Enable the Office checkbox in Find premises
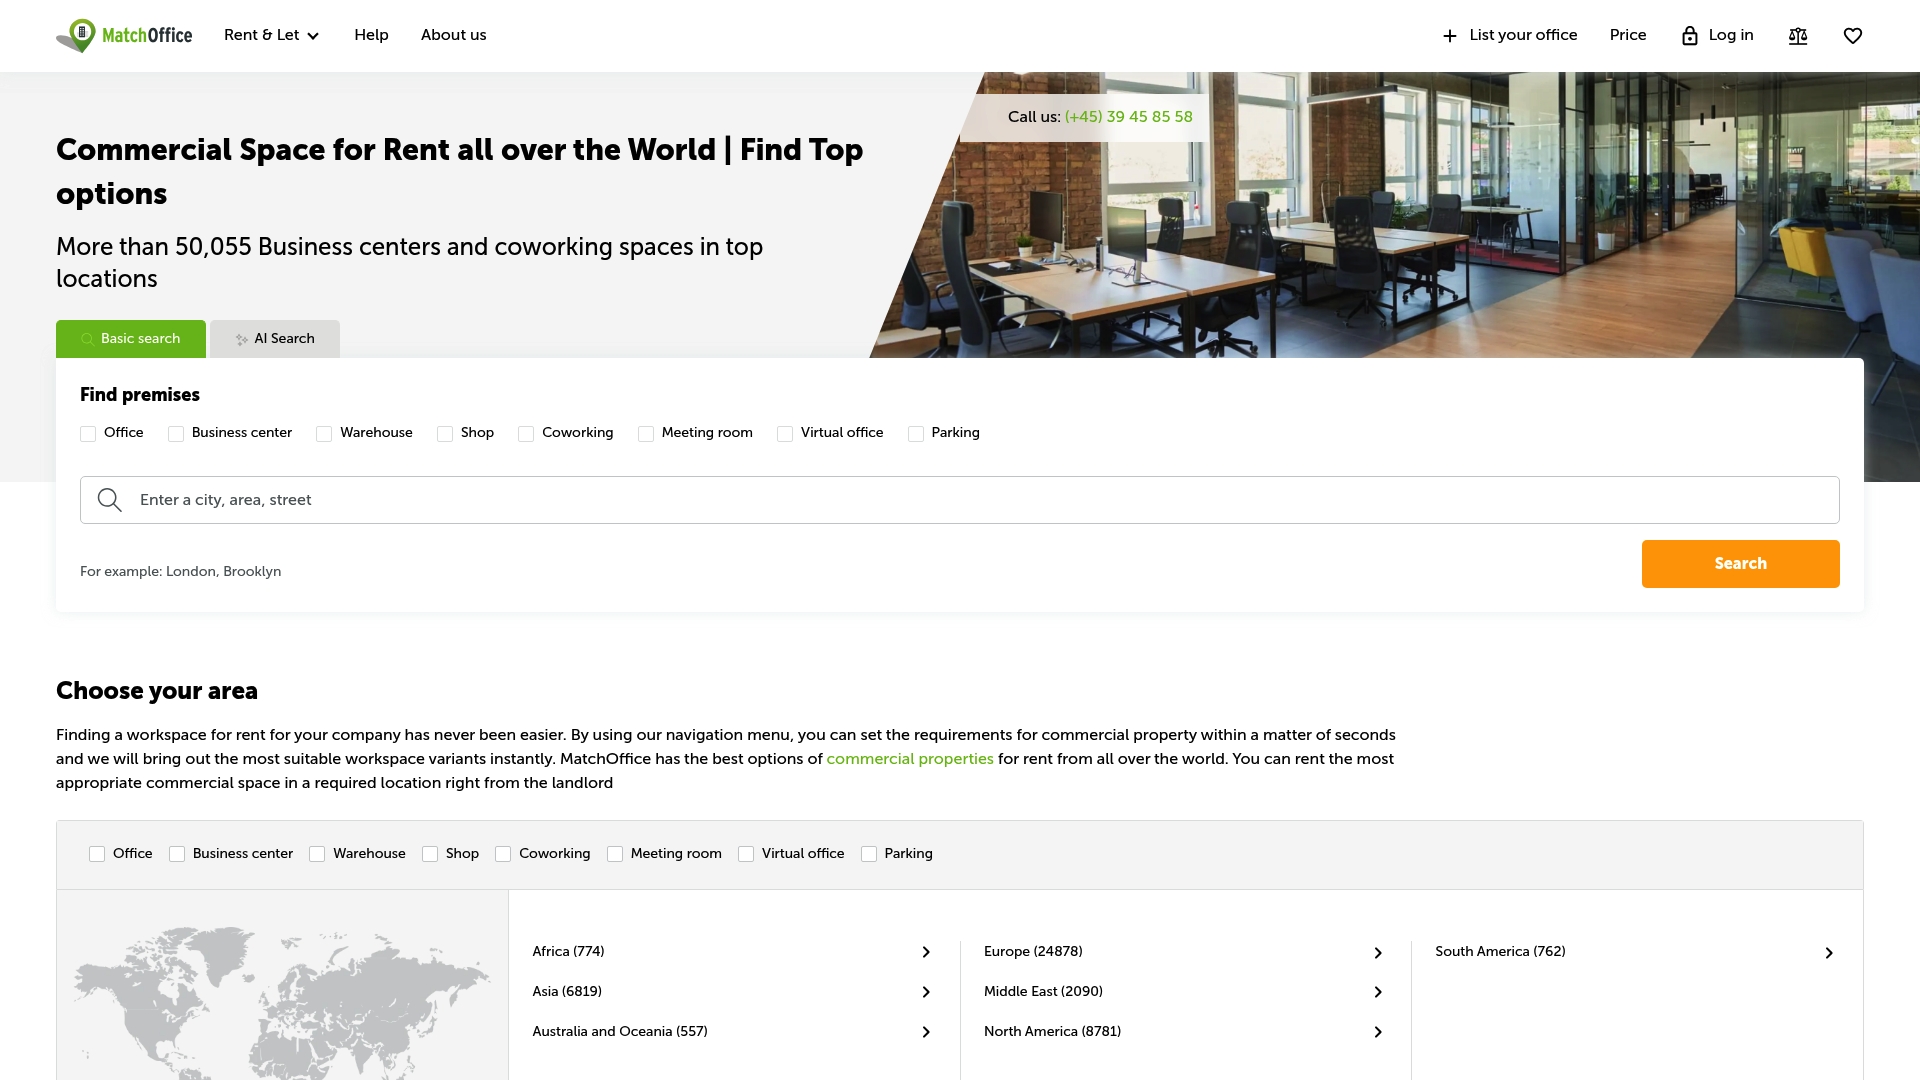The width and height of the screenshot is (1920, 1080). [x=88, y=433]
